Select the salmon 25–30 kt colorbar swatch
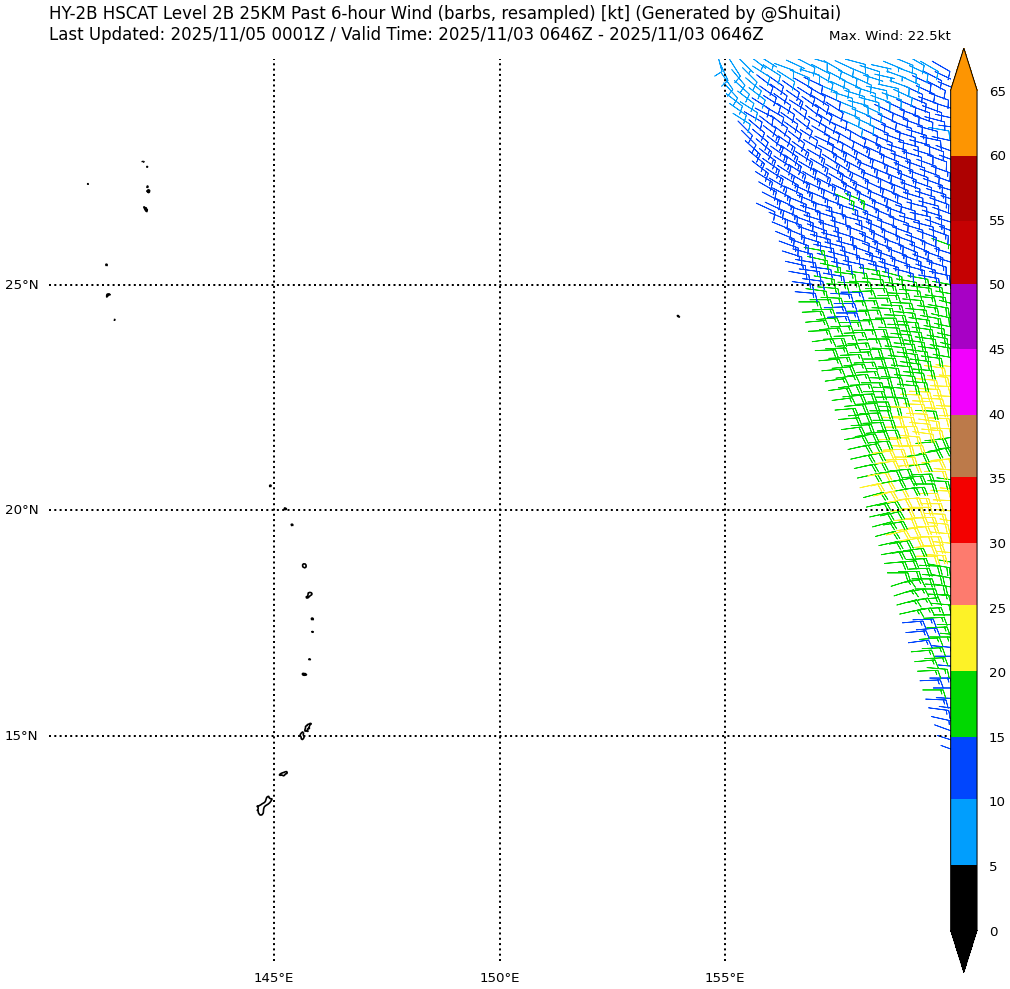 click(963, 574)
